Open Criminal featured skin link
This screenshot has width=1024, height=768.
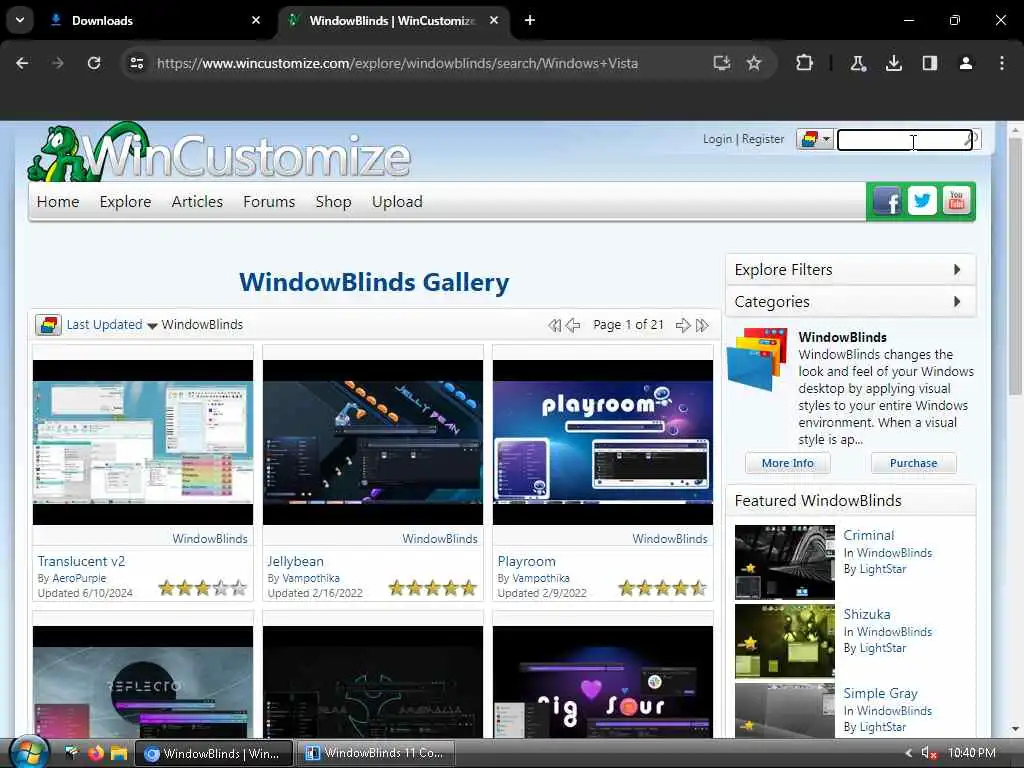coord(869,535)
